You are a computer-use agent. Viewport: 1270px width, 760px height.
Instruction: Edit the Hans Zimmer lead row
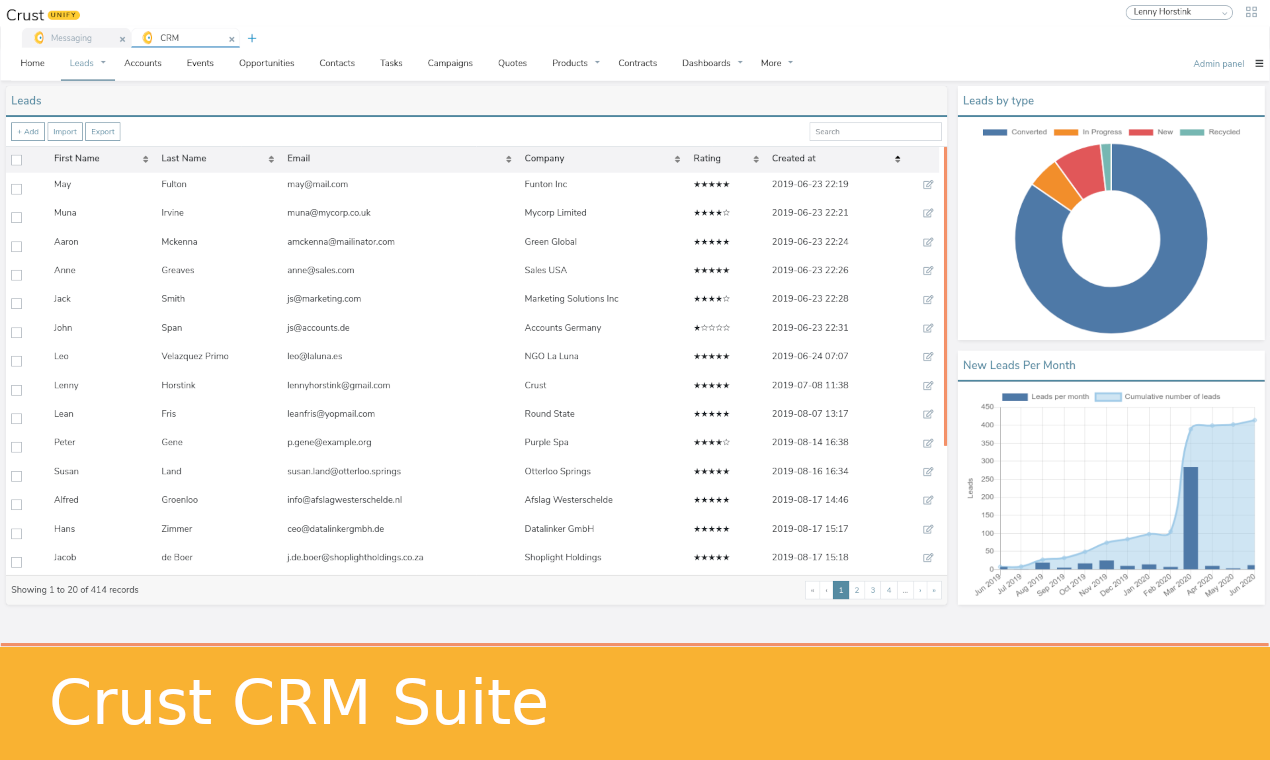928,529
